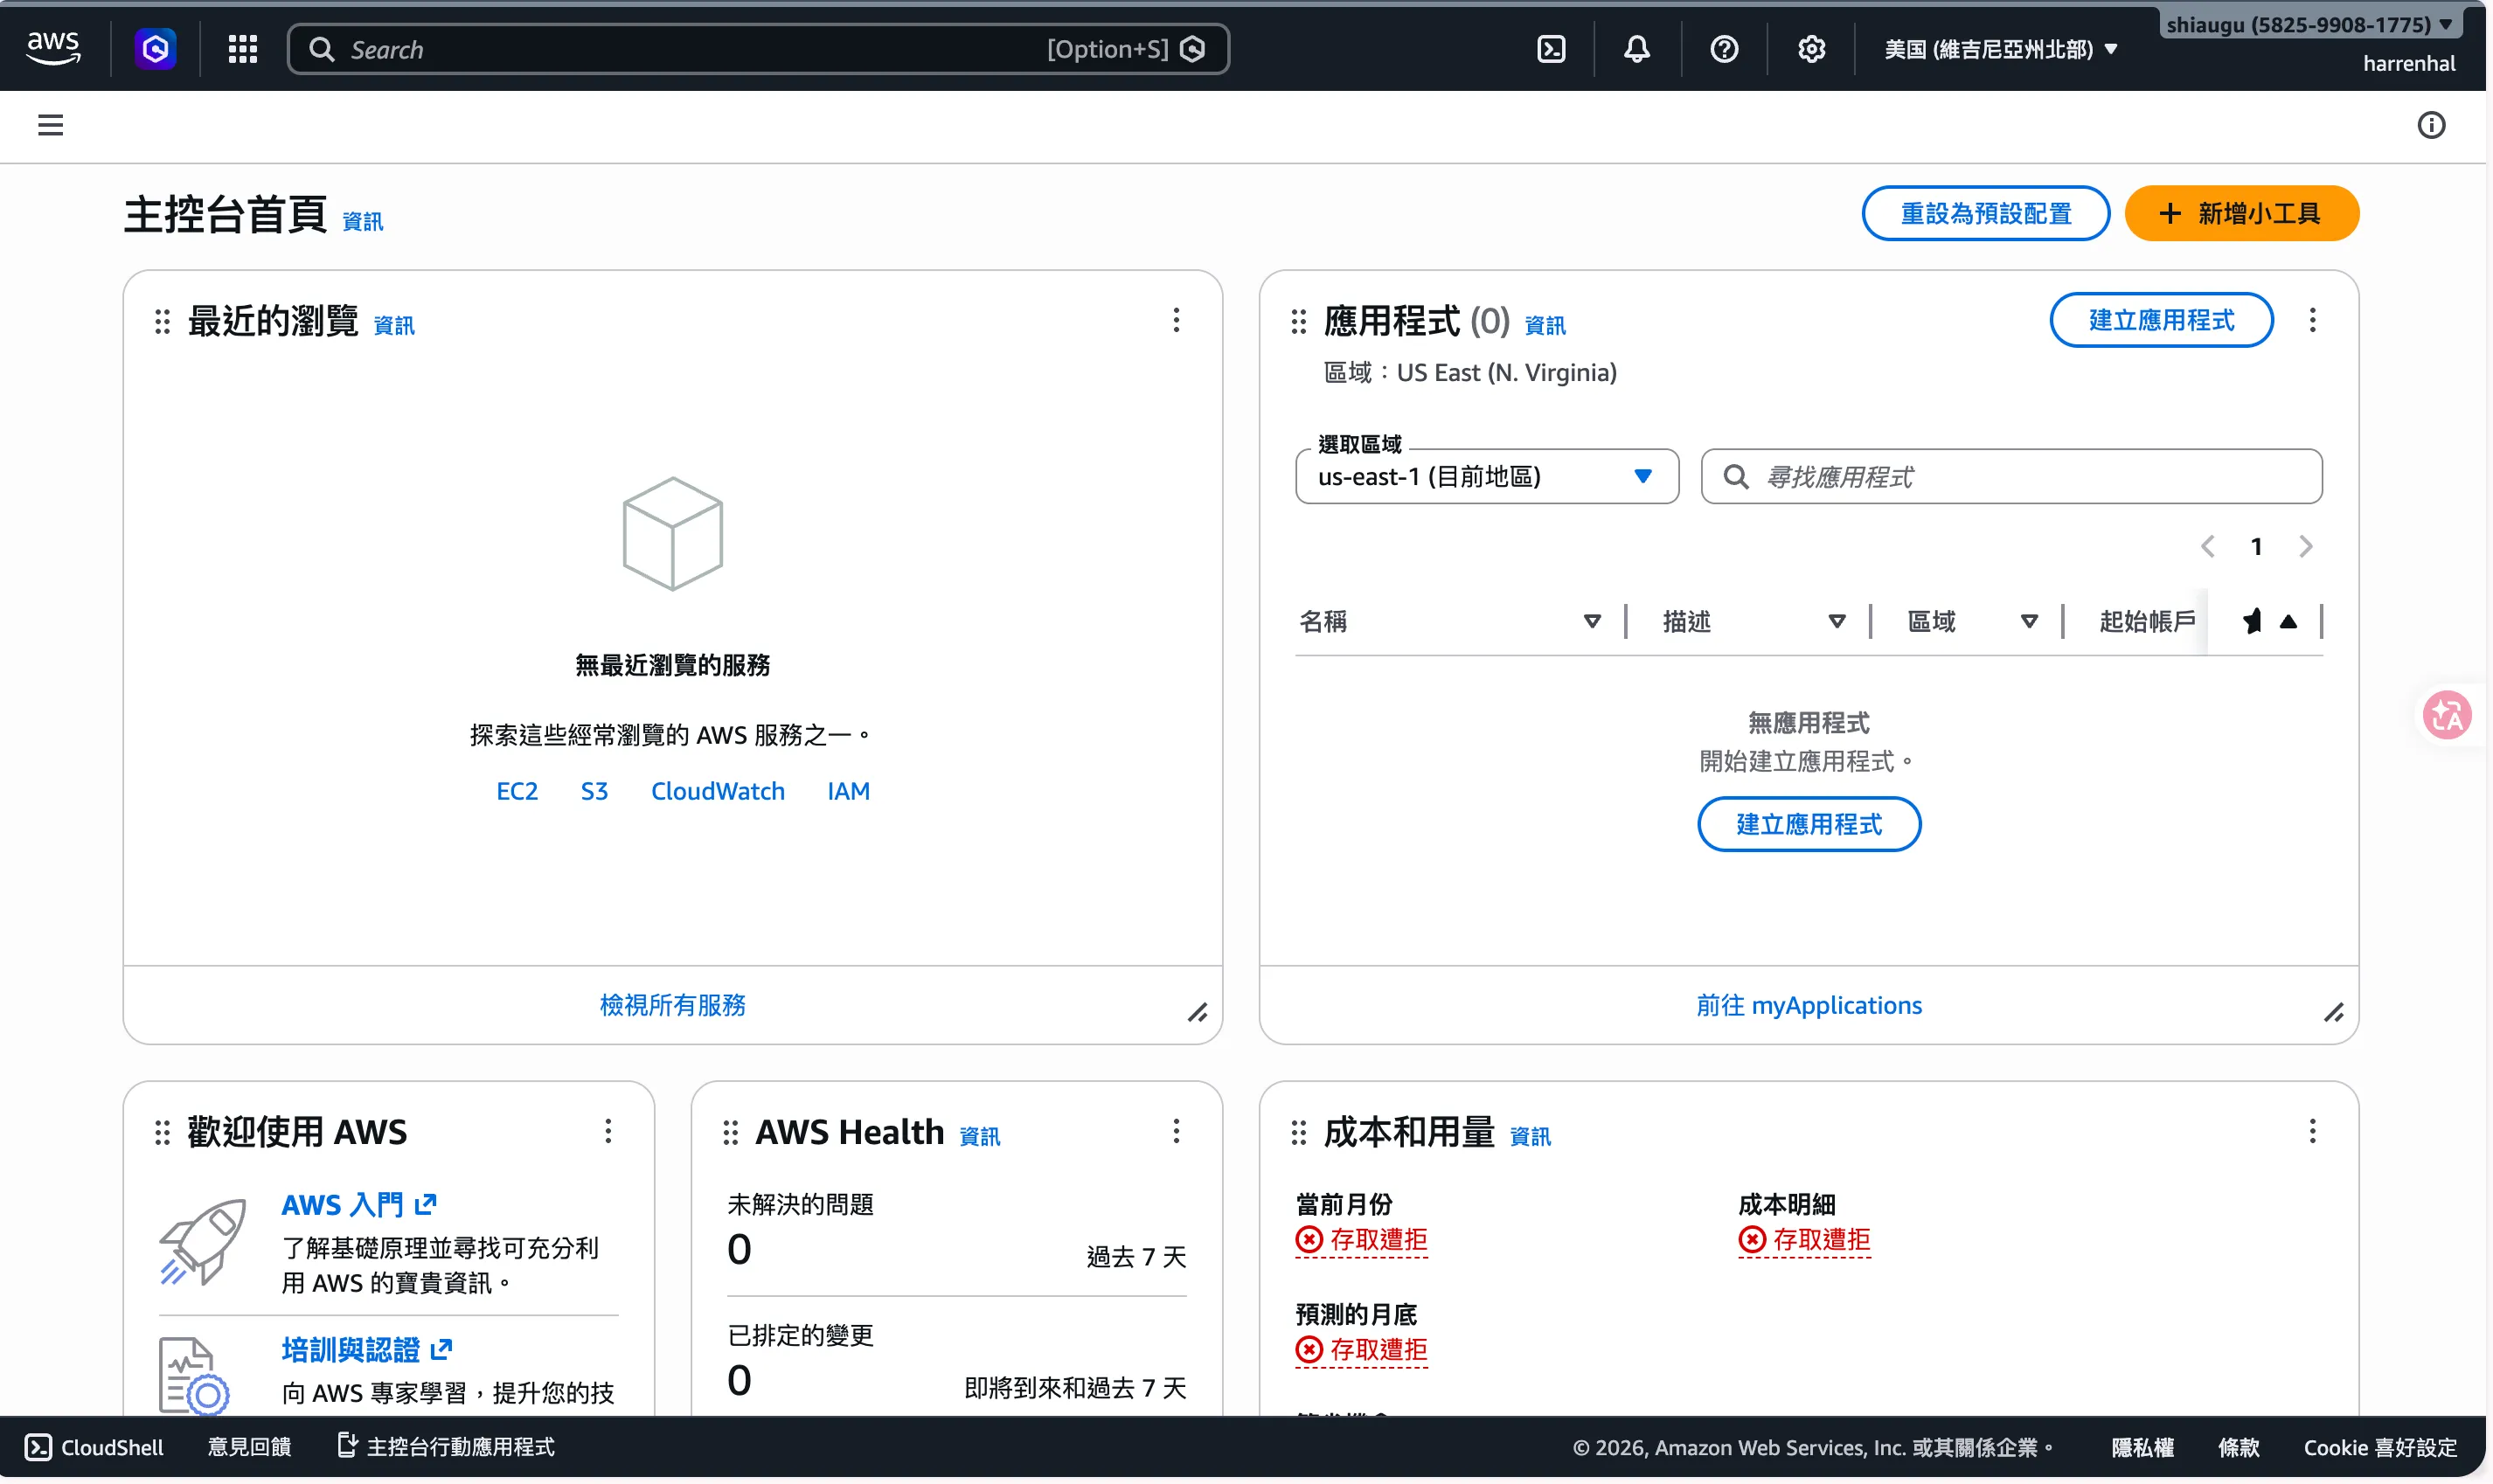Screen dimensions: 2493x1484
Task: Grab the 成本和用量 widget drag handle
Action: pos(1298,1132)
